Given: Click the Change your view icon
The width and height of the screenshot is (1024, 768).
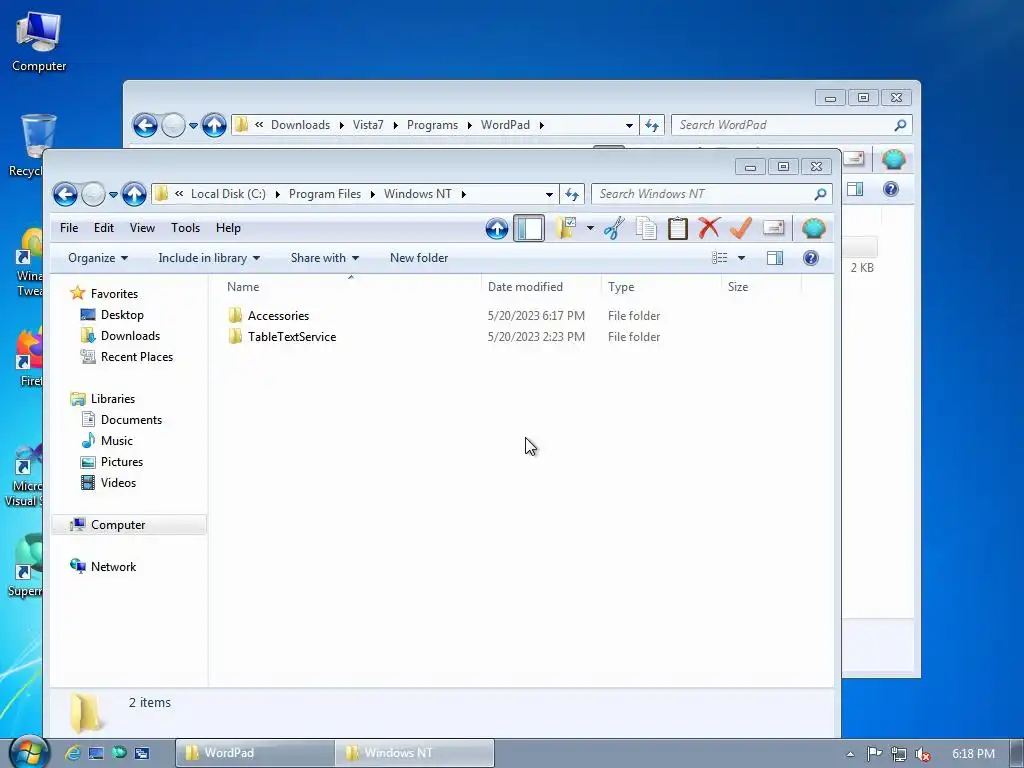Looking at the screenshot, I should click(720, 258).
